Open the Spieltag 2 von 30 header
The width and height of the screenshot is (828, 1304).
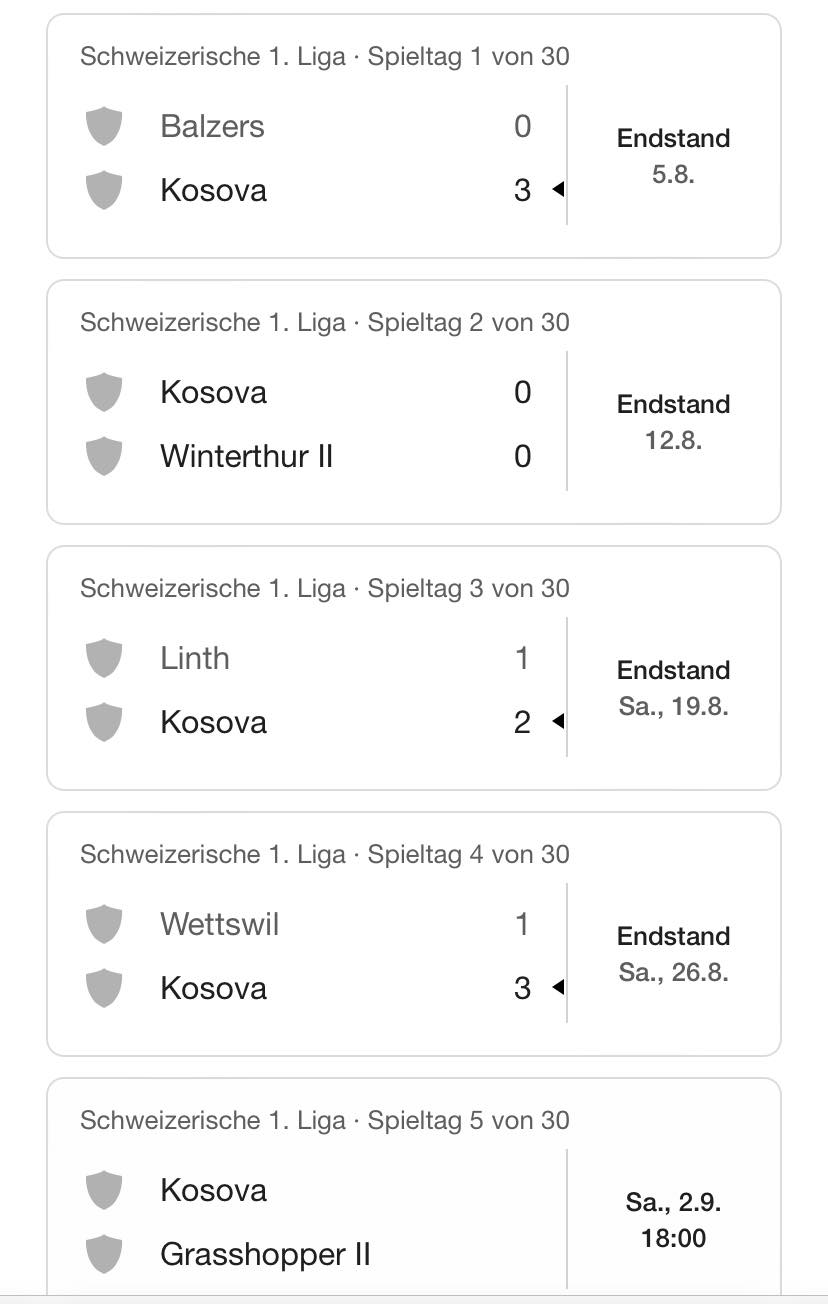324,322
